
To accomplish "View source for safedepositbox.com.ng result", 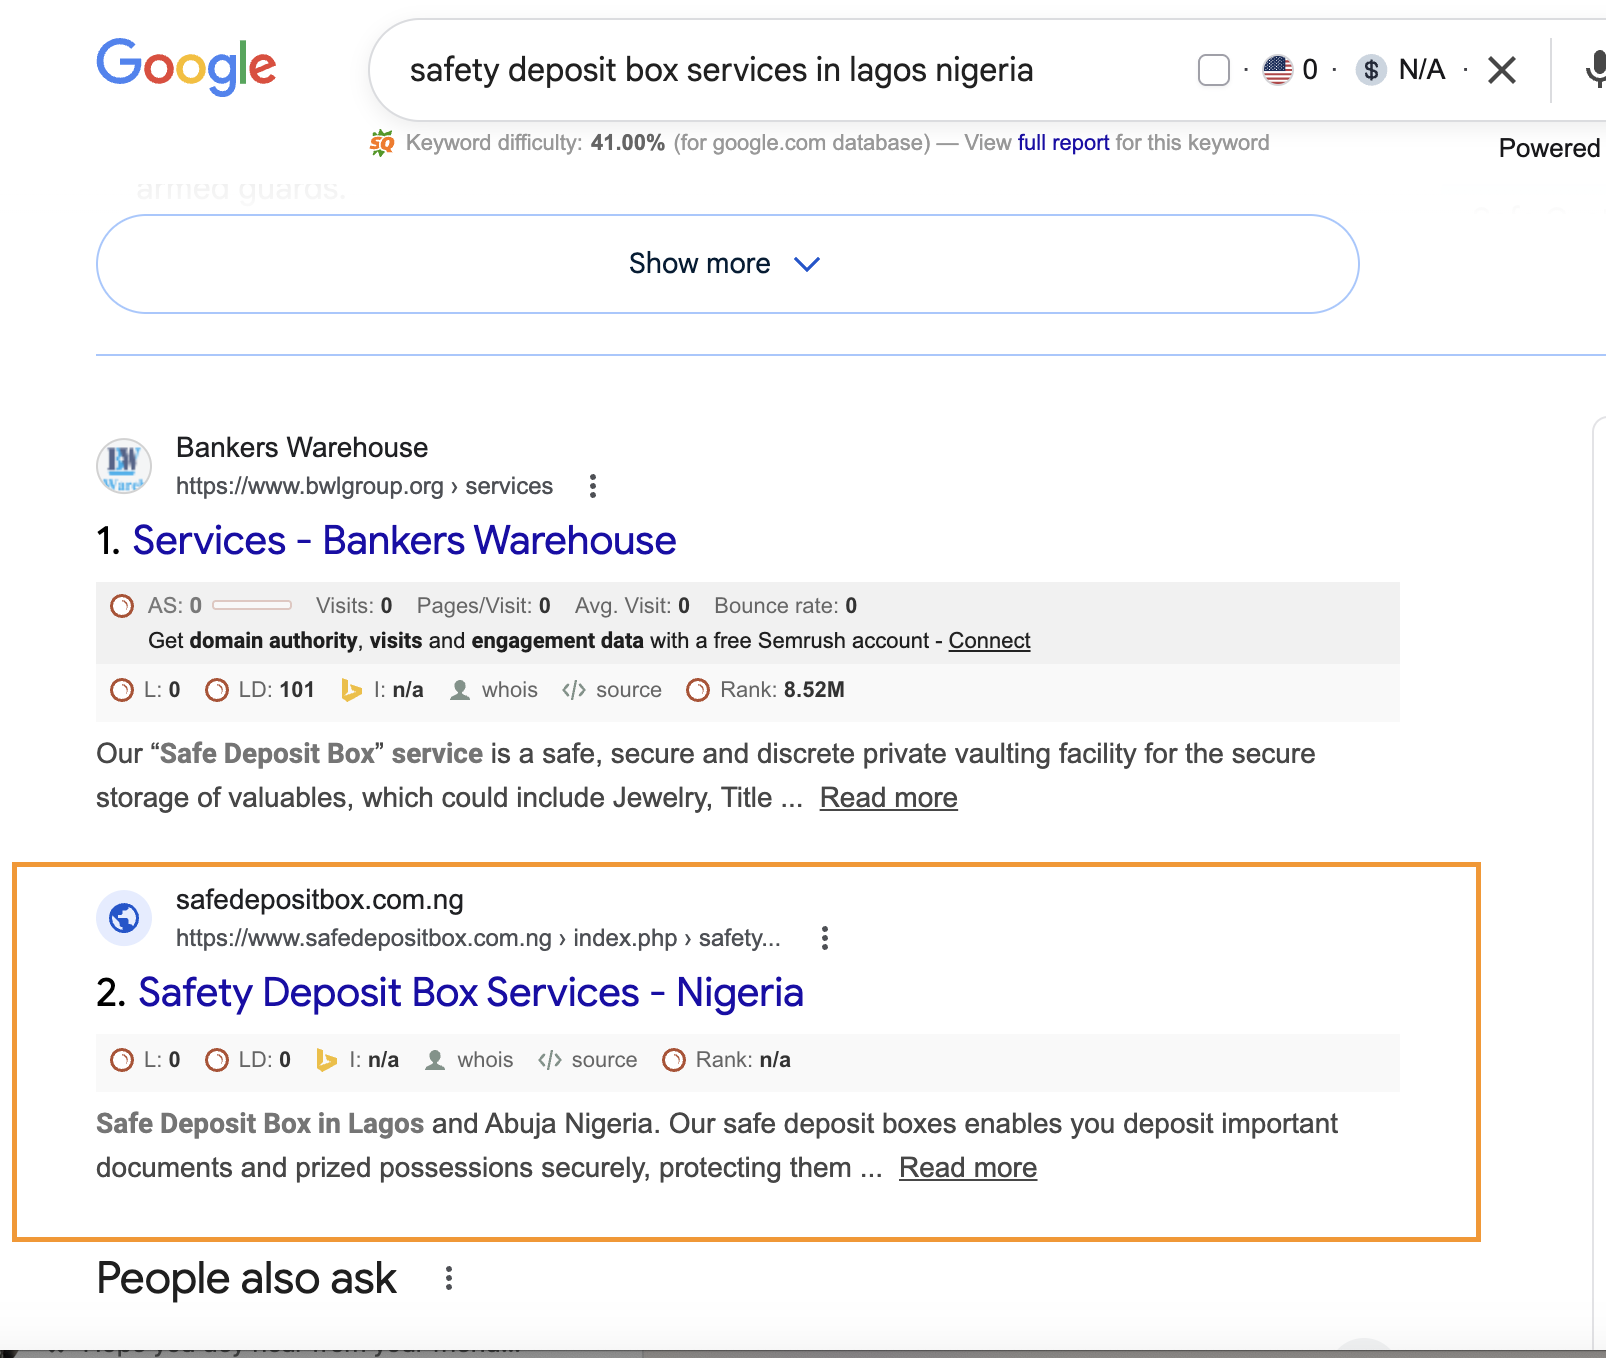I will 589,1060.
